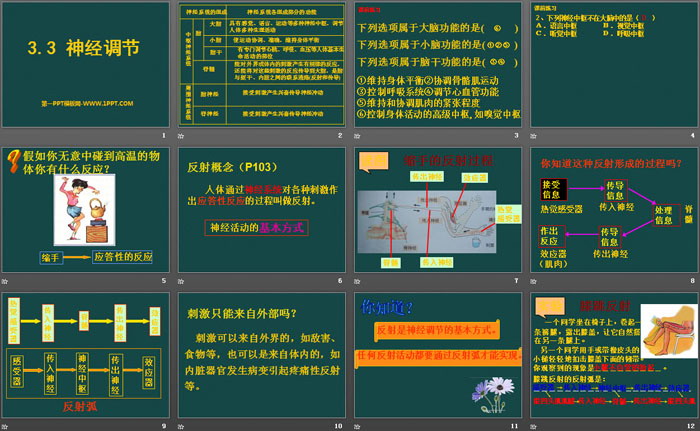Screen dimensions: 700x431
Task: Select slide 11 你知道 with flower
Action: click(x=438, y=355)
